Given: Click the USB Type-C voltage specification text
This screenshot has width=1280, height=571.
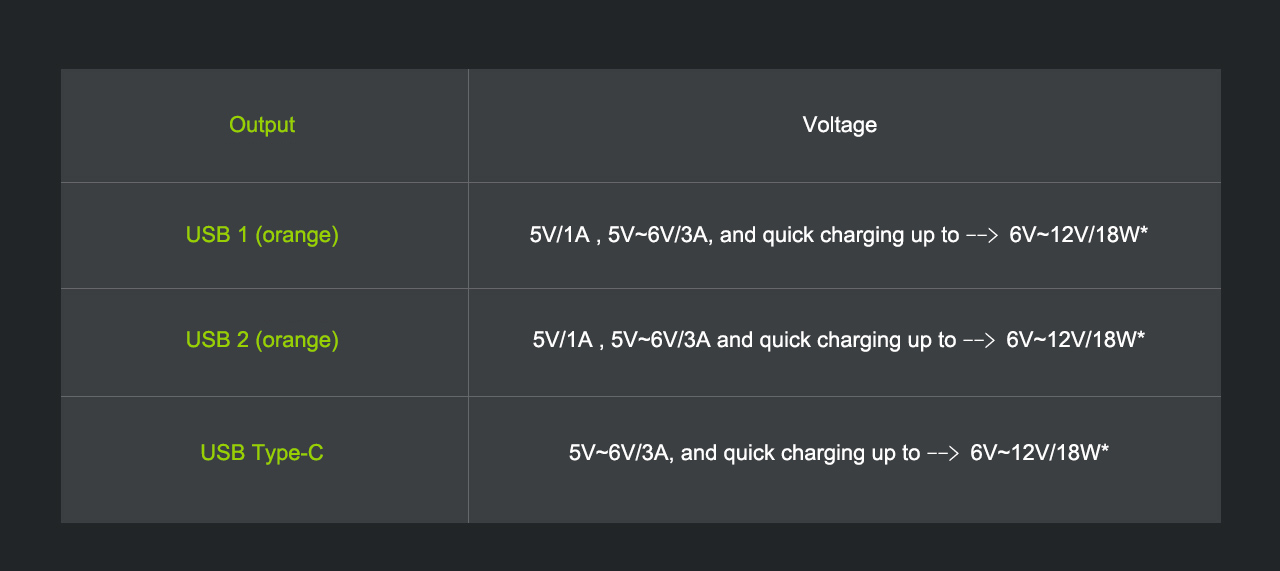Looking at the screenshot, I should (x=839, y=453).
